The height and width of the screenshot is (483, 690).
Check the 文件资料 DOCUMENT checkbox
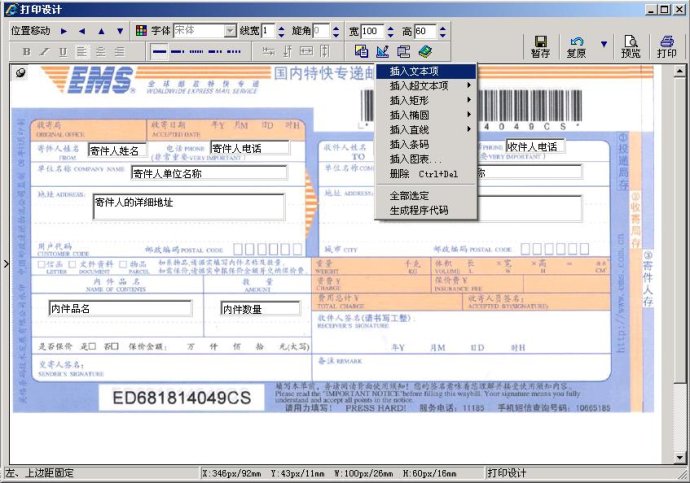point(73,263)
